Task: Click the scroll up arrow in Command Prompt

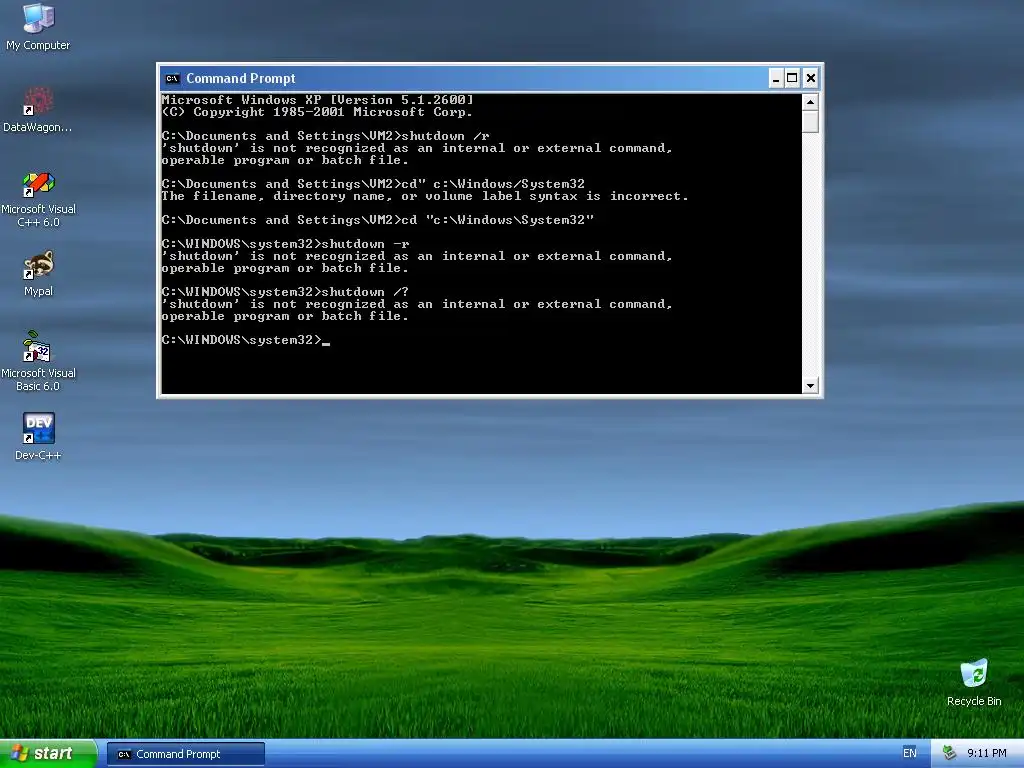Action: (810, 102)
